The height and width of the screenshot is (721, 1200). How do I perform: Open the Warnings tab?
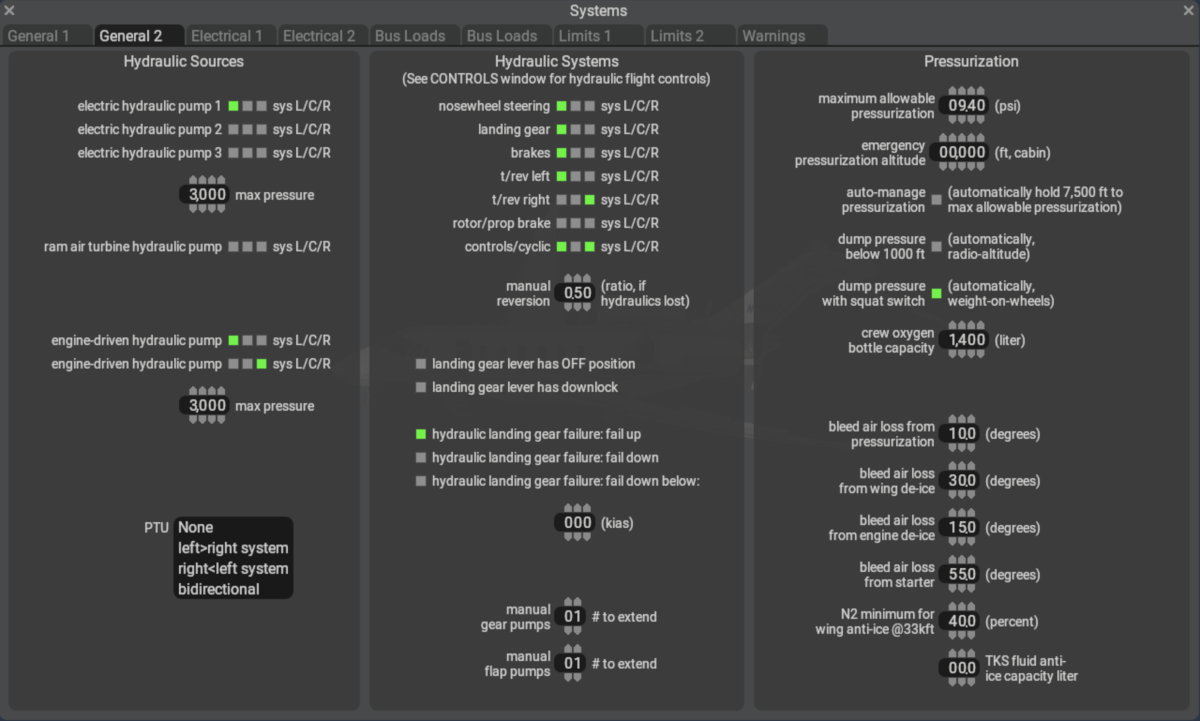pos(773,36)
